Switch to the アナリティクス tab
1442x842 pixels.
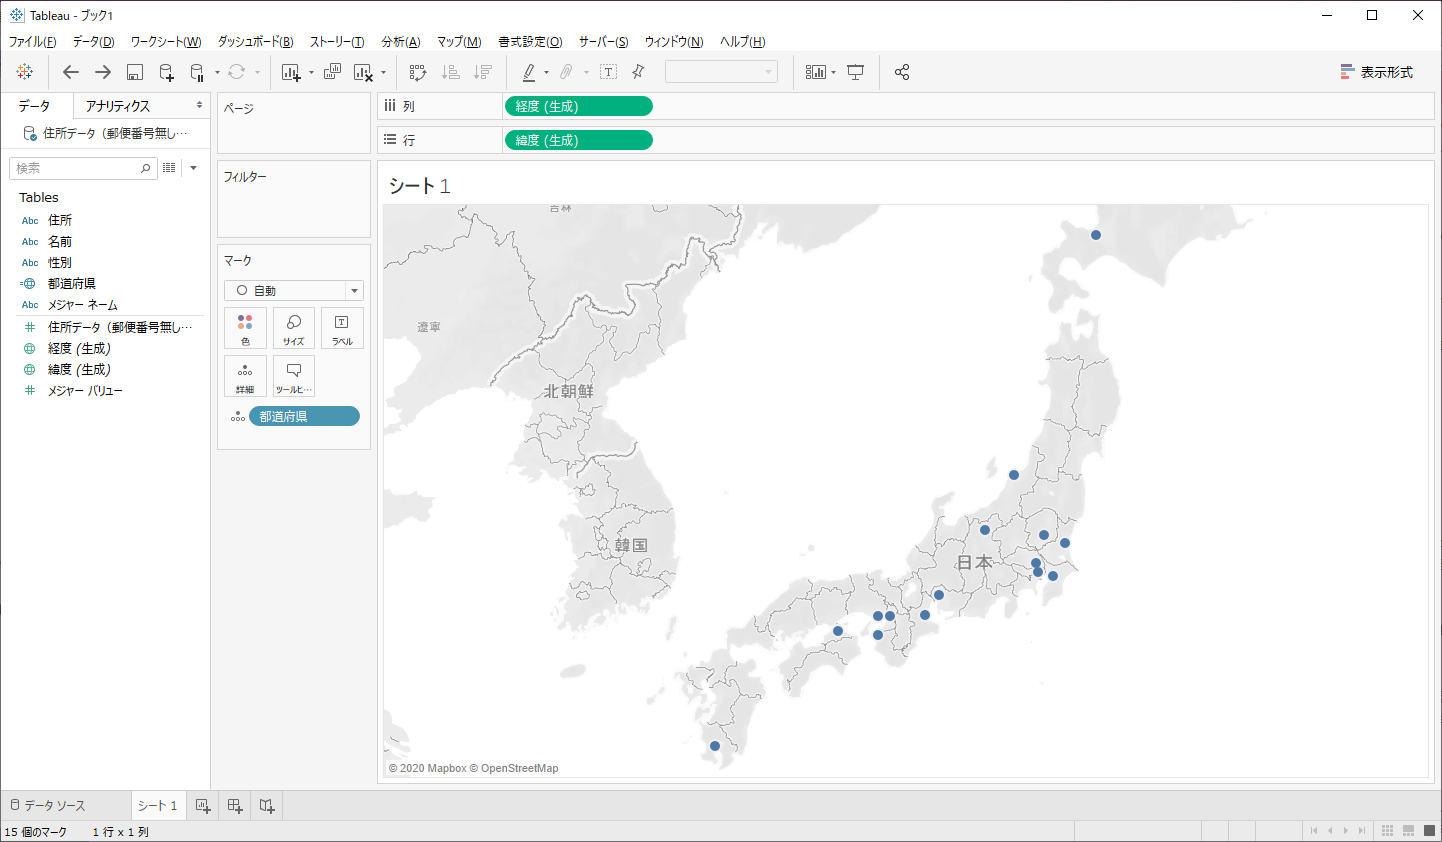click(118, 106)
